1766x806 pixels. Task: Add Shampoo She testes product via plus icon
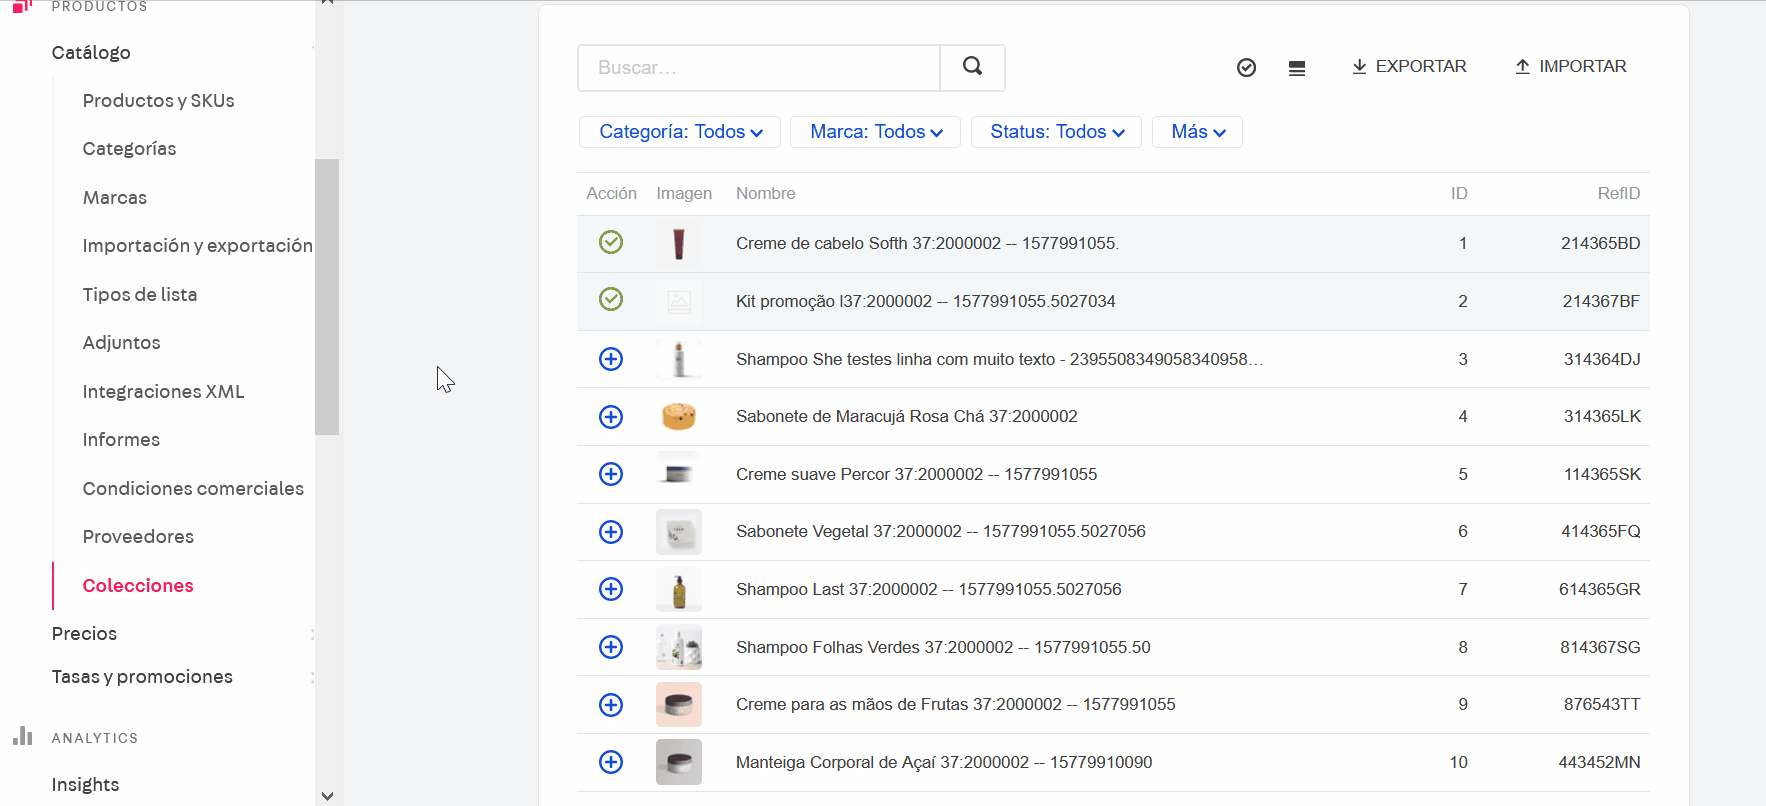611,359
